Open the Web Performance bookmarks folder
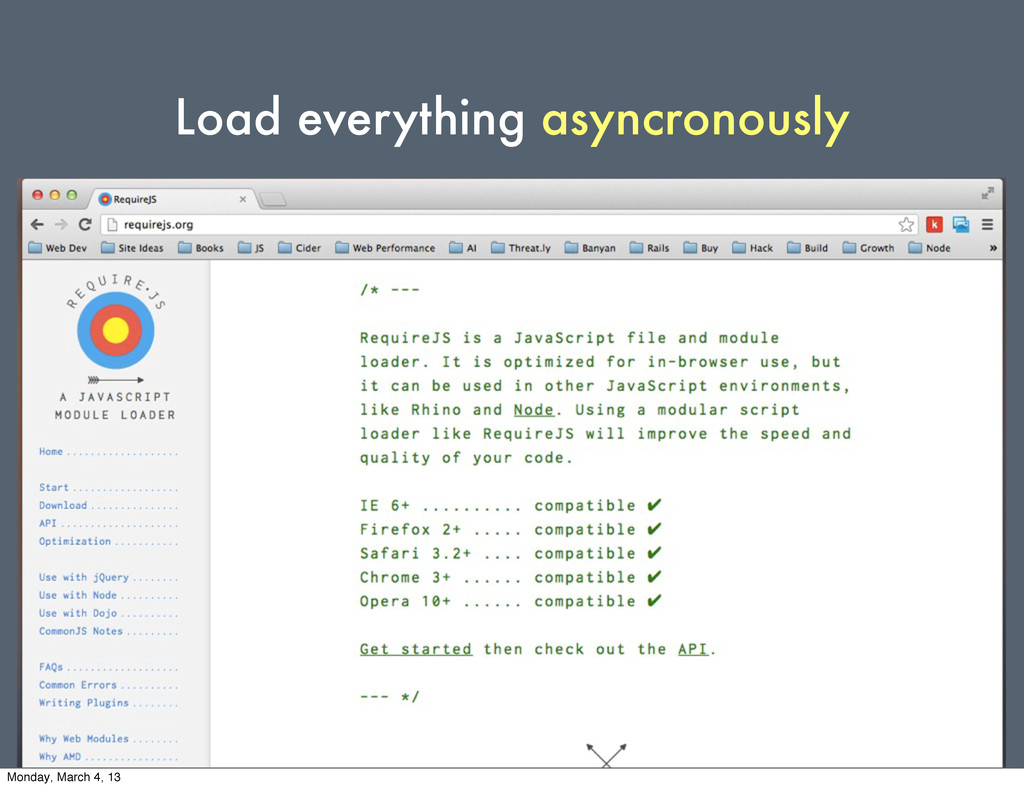The width and height of the screenshot is (1024, 788). point(385,248)
